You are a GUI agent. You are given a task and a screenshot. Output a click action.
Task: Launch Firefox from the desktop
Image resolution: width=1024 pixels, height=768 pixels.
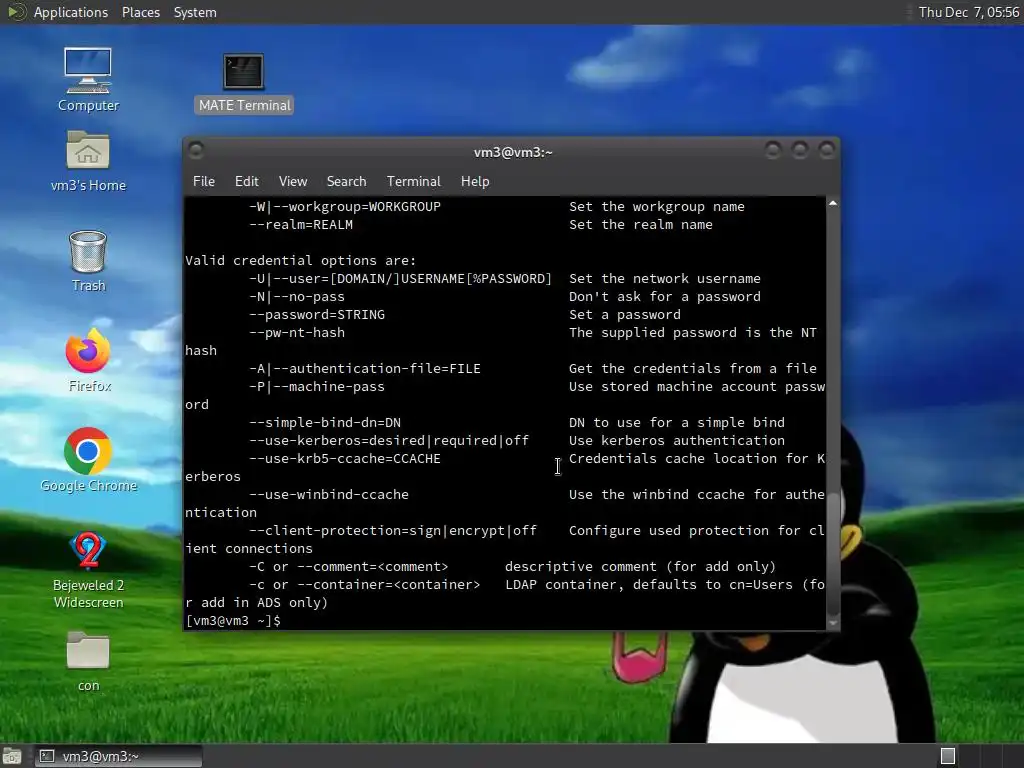coord(89,360)
